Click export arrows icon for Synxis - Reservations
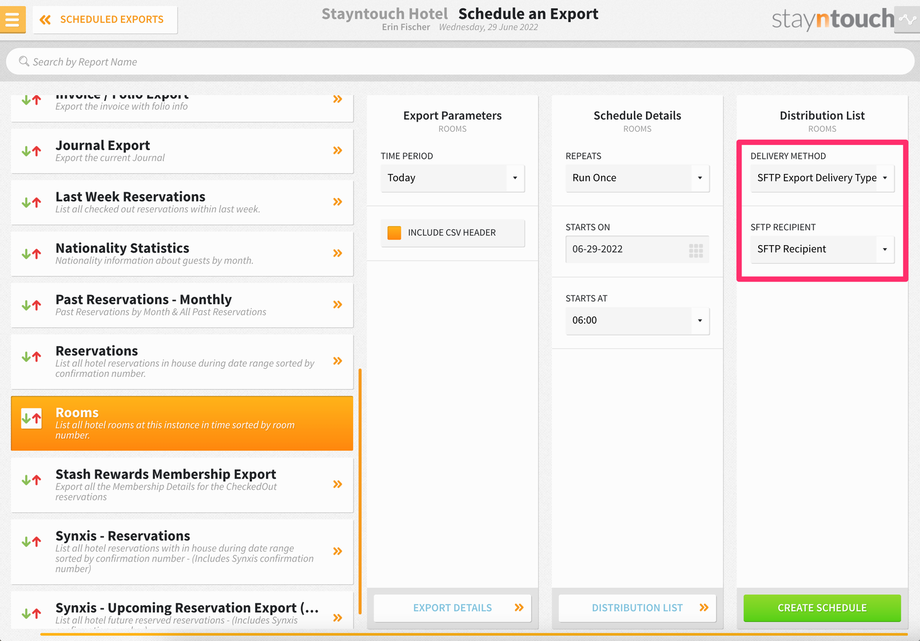920x641 pixels. pos(32,541)
